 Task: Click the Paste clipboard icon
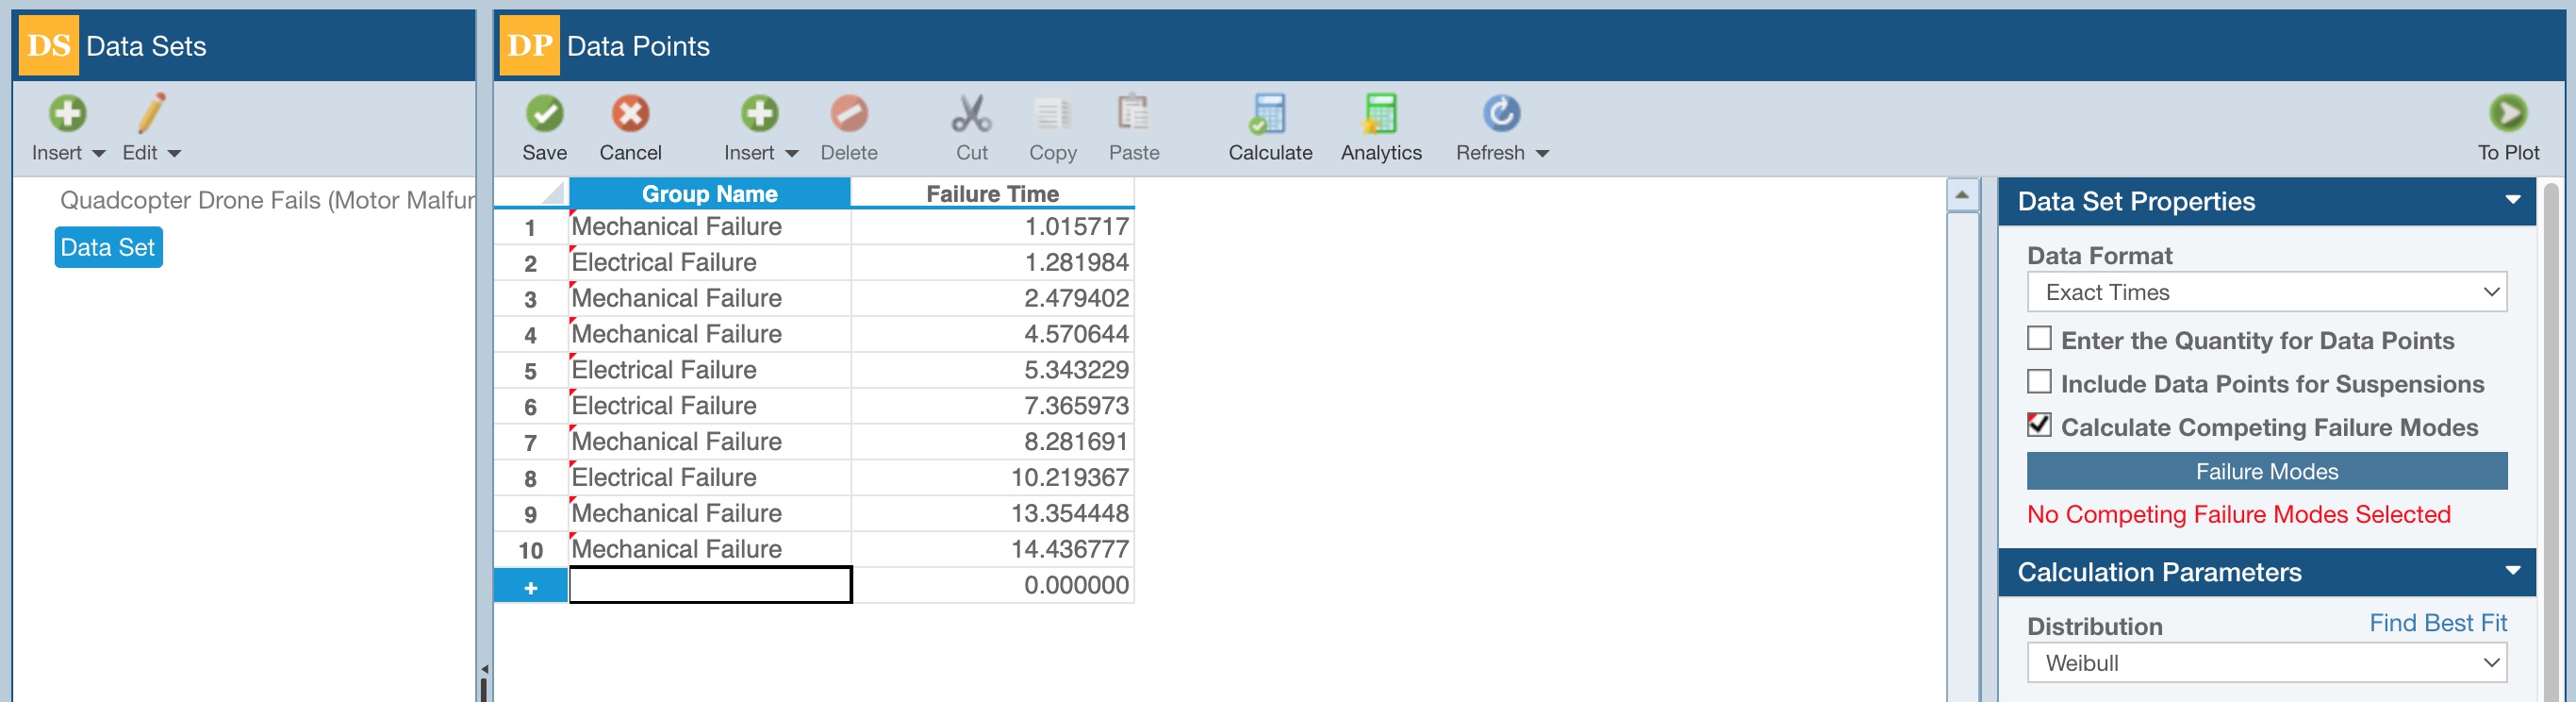(x=1133, y=114)
